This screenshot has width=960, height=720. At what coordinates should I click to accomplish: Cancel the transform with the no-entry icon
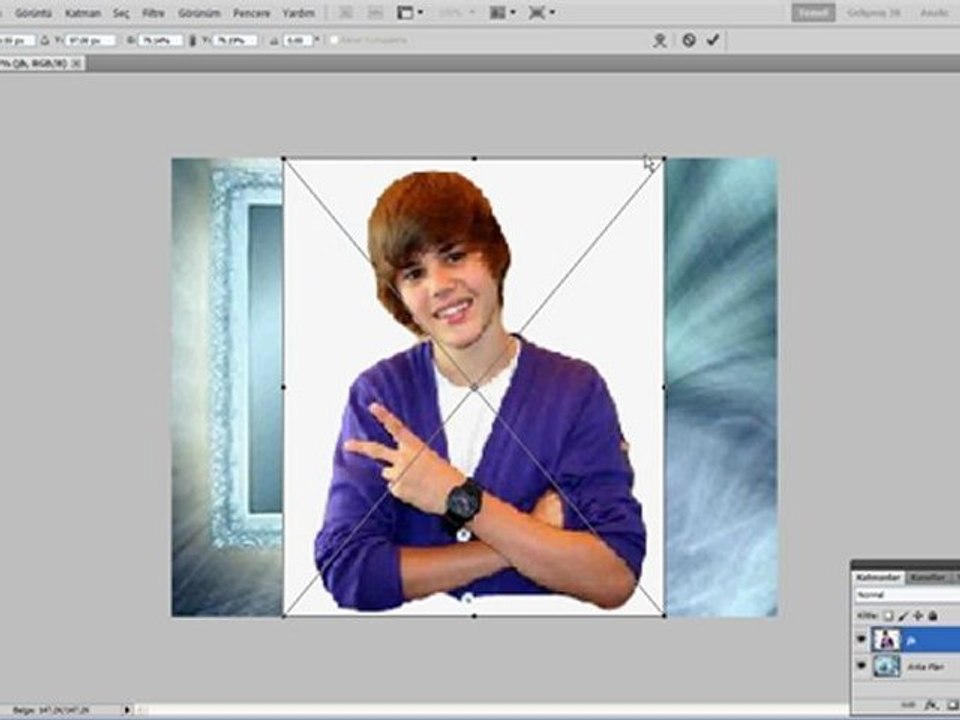click(x=689, y=40)
